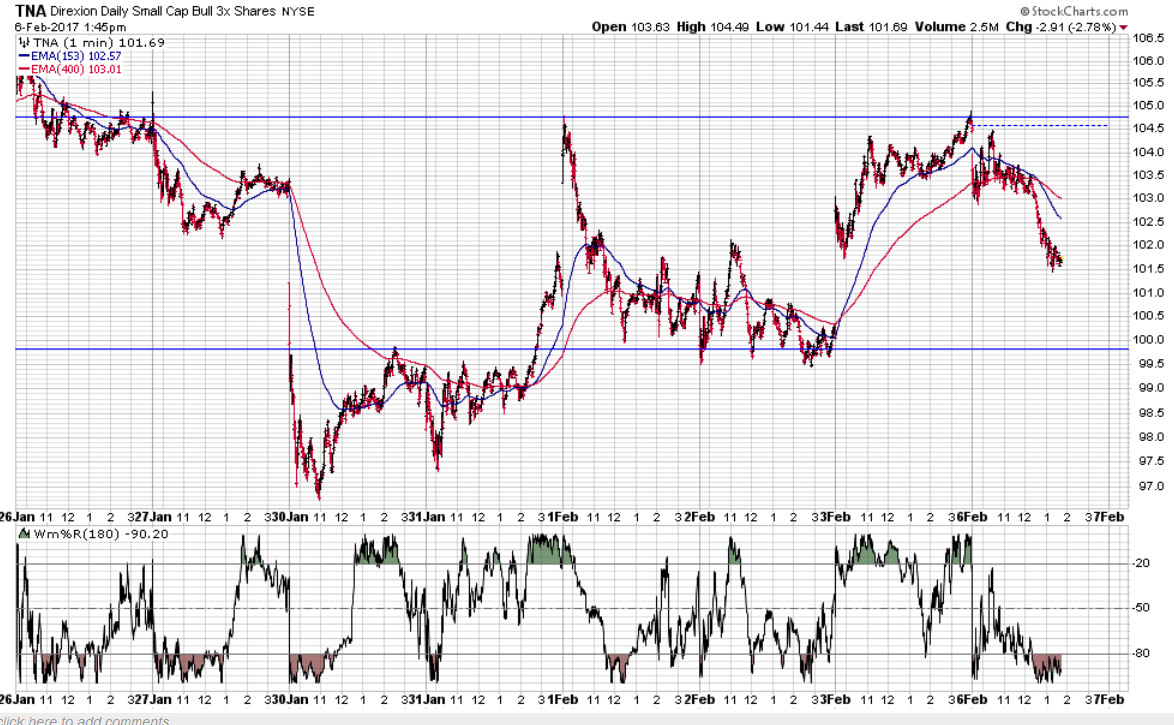
Task: Click the blue line swatch for EMA(153)
Action: click(24, 56)
